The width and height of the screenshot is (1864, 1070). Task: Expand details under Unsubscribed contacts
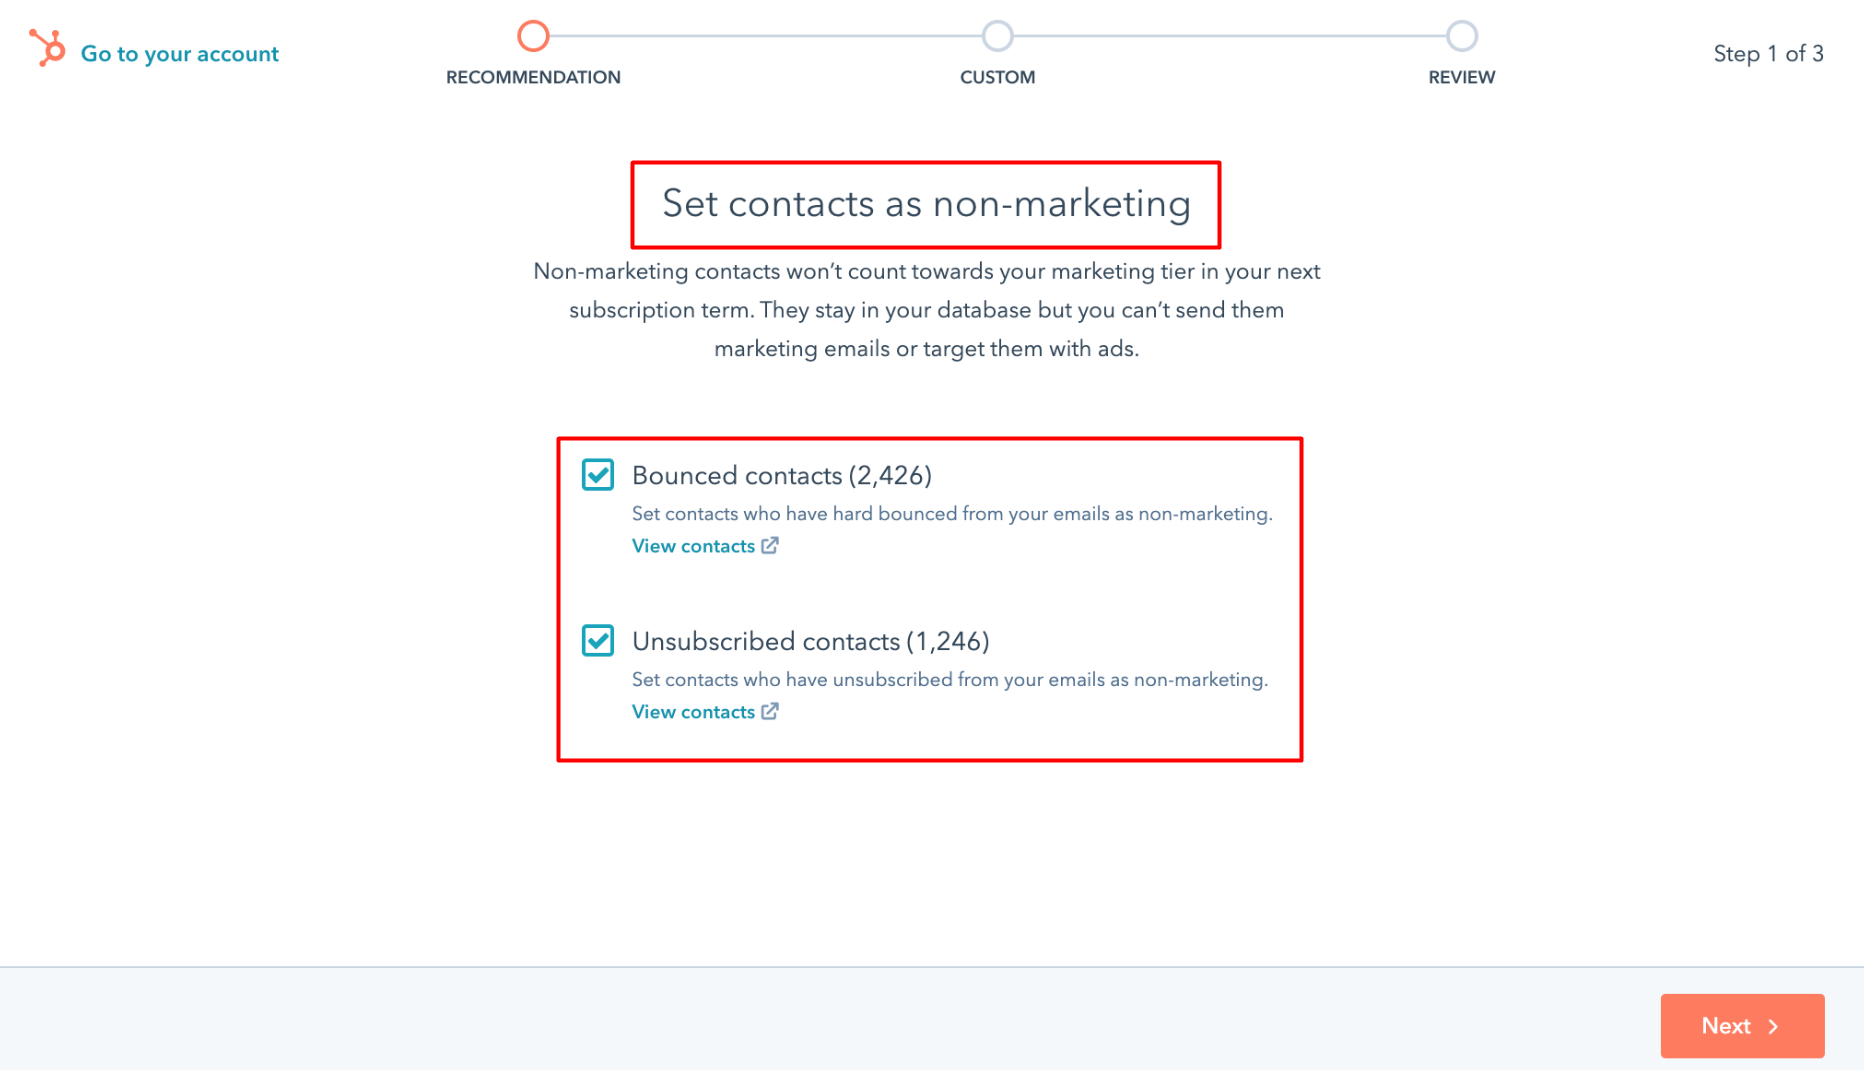click(x=694, y=711)
